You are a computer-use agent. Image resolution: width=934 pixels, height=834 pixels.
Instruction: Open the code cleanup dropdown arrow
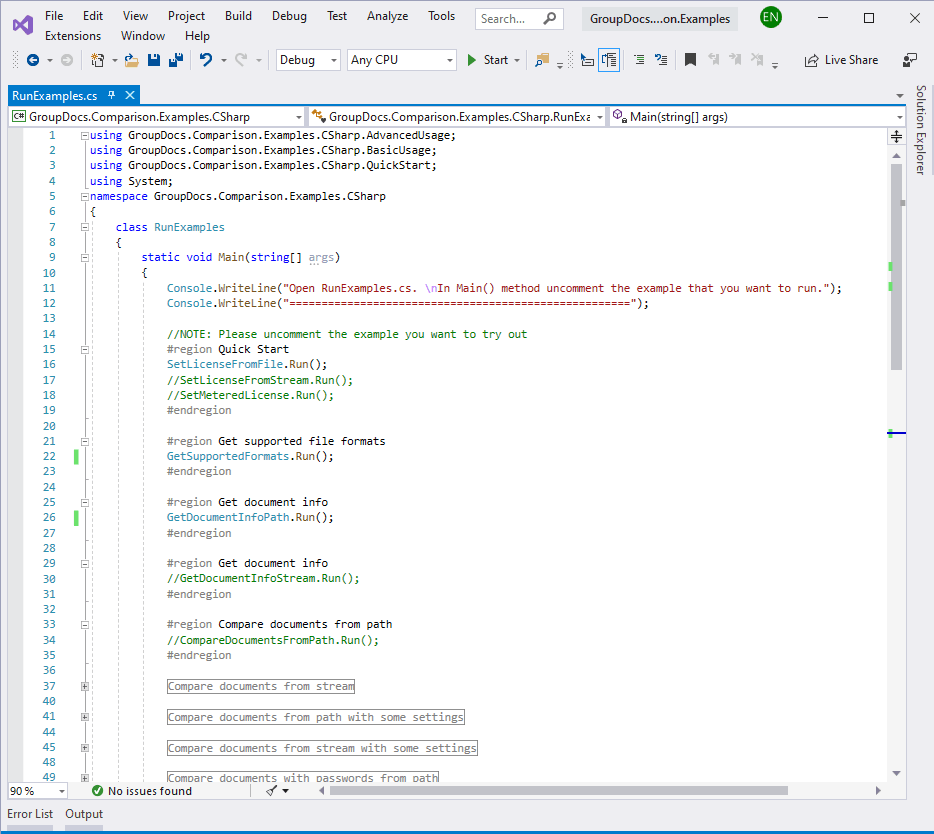[285, 791]
